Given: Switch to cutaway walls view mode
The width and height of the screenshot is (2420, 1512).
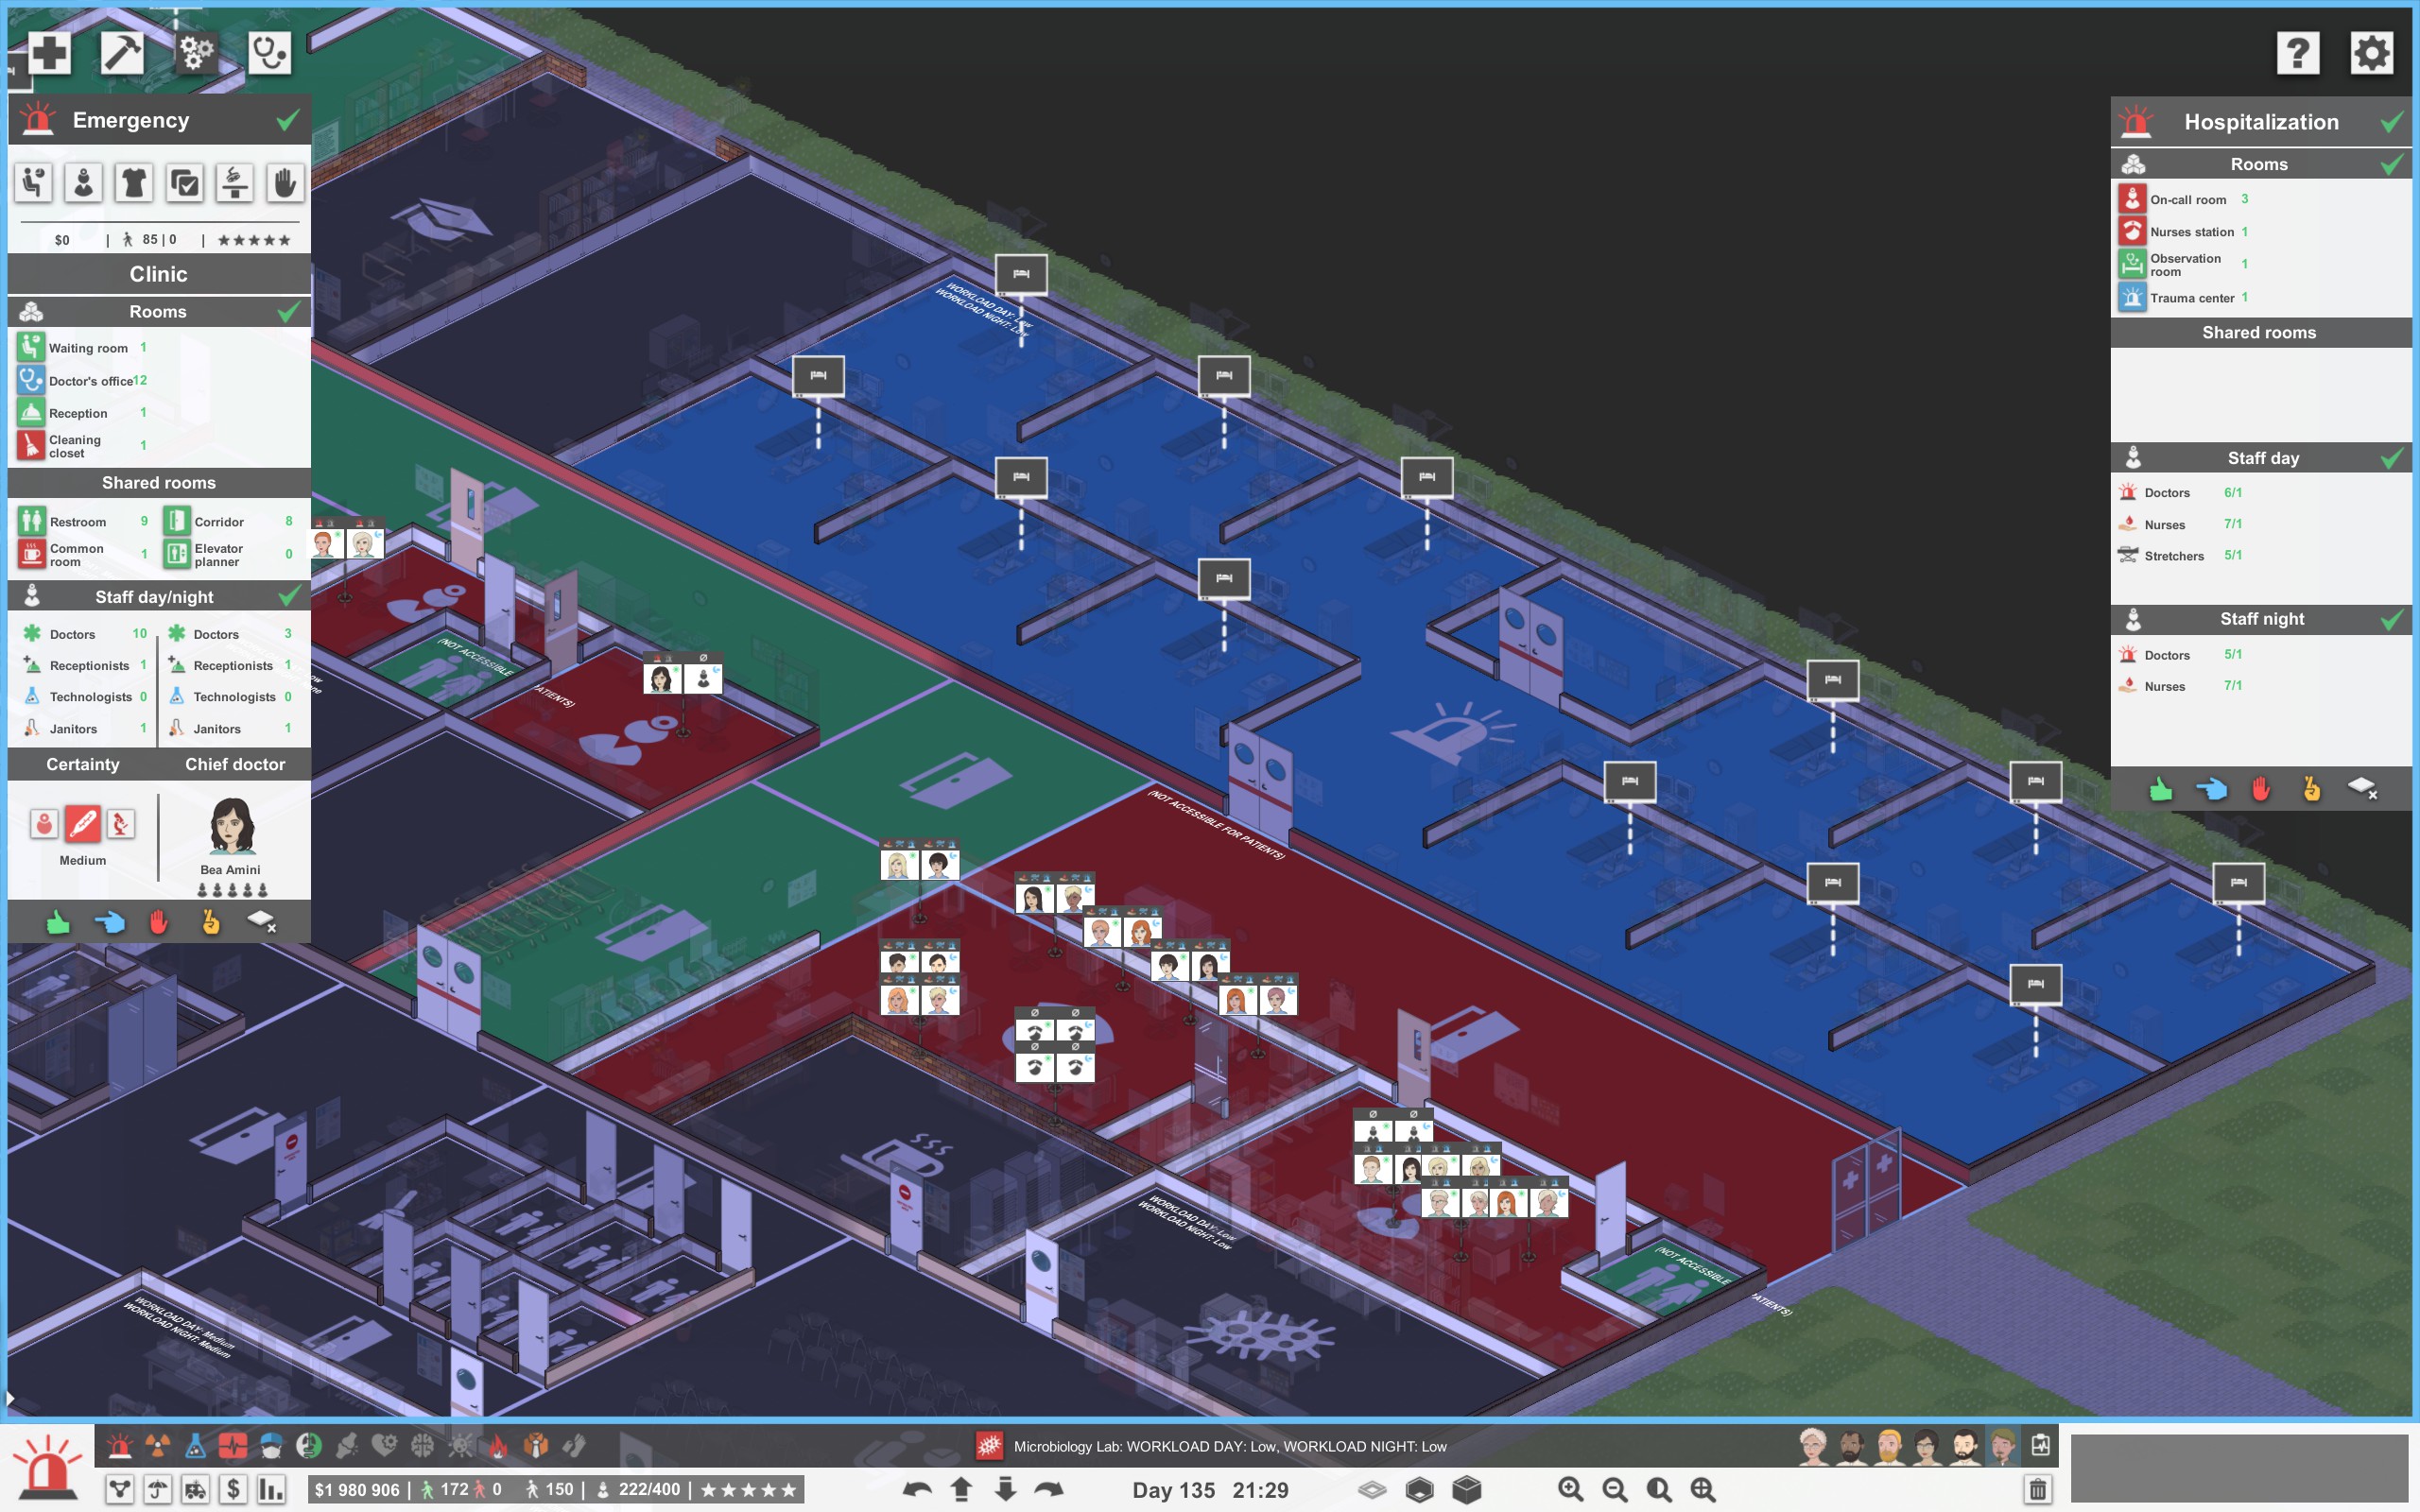Looking at the screenshot, I should tap(1420, 1489).
